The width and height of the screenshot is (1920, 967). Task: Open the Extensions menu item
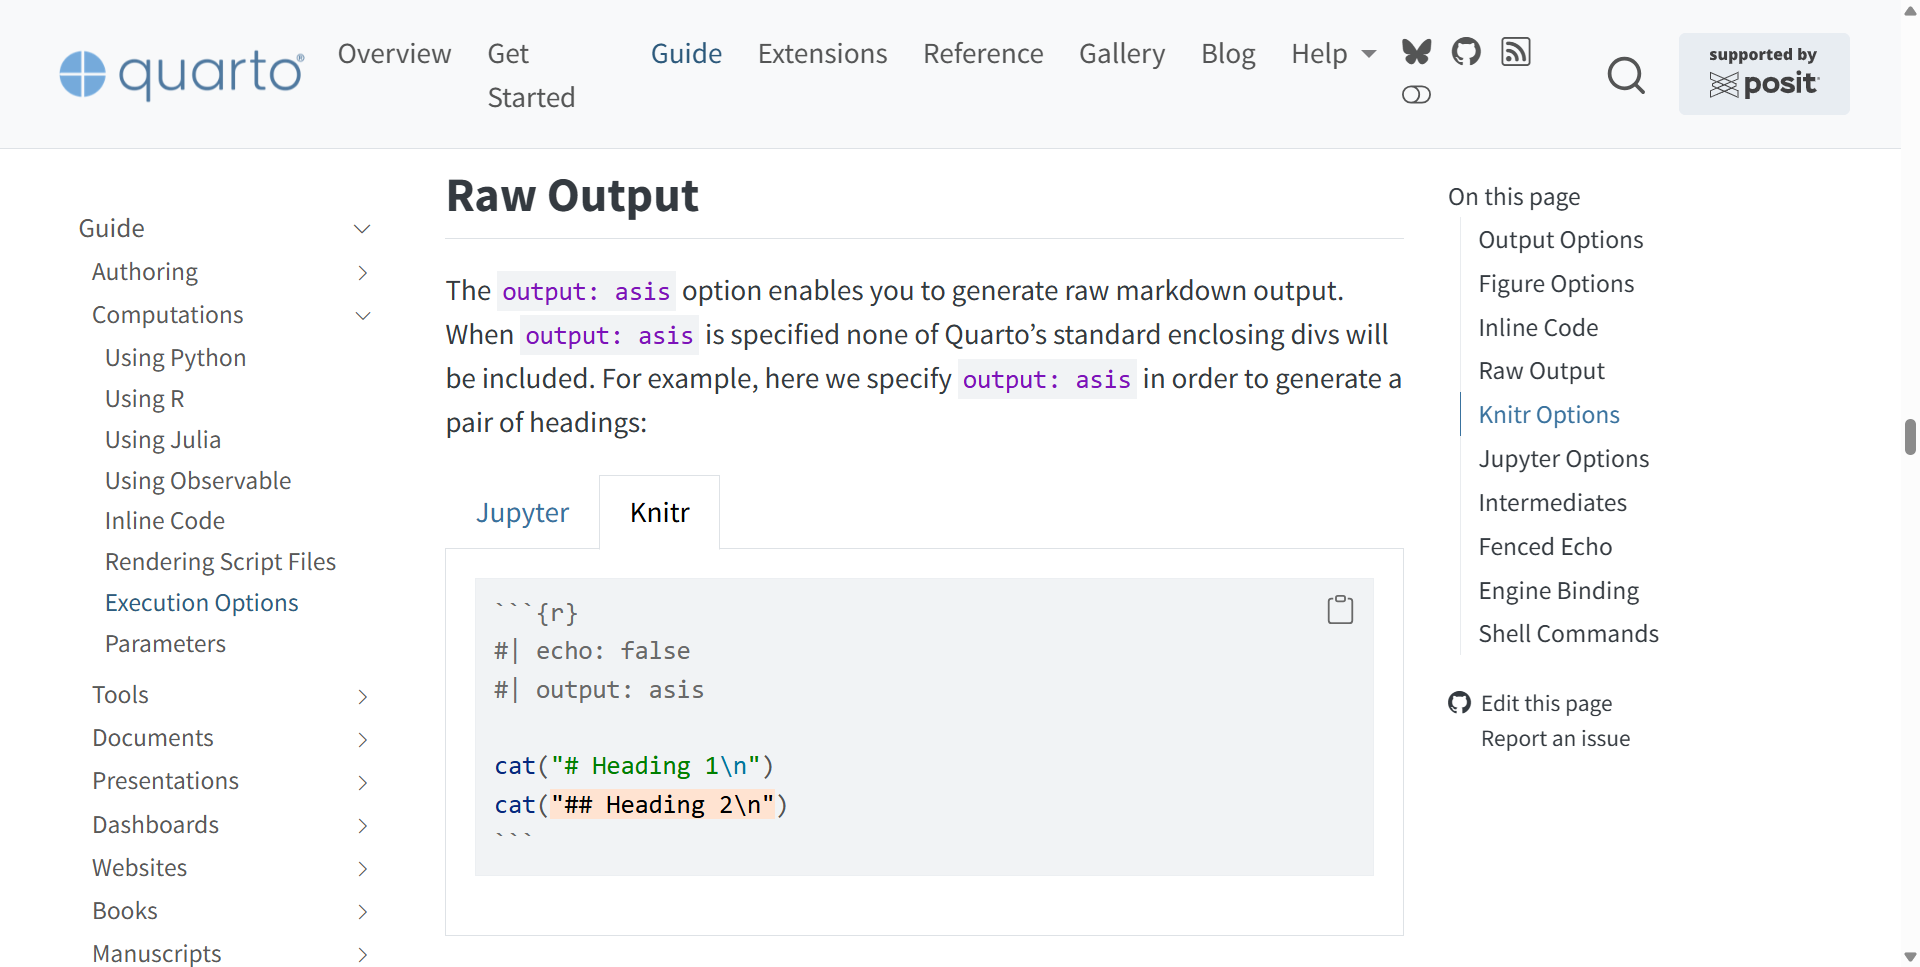click(822, 54)
